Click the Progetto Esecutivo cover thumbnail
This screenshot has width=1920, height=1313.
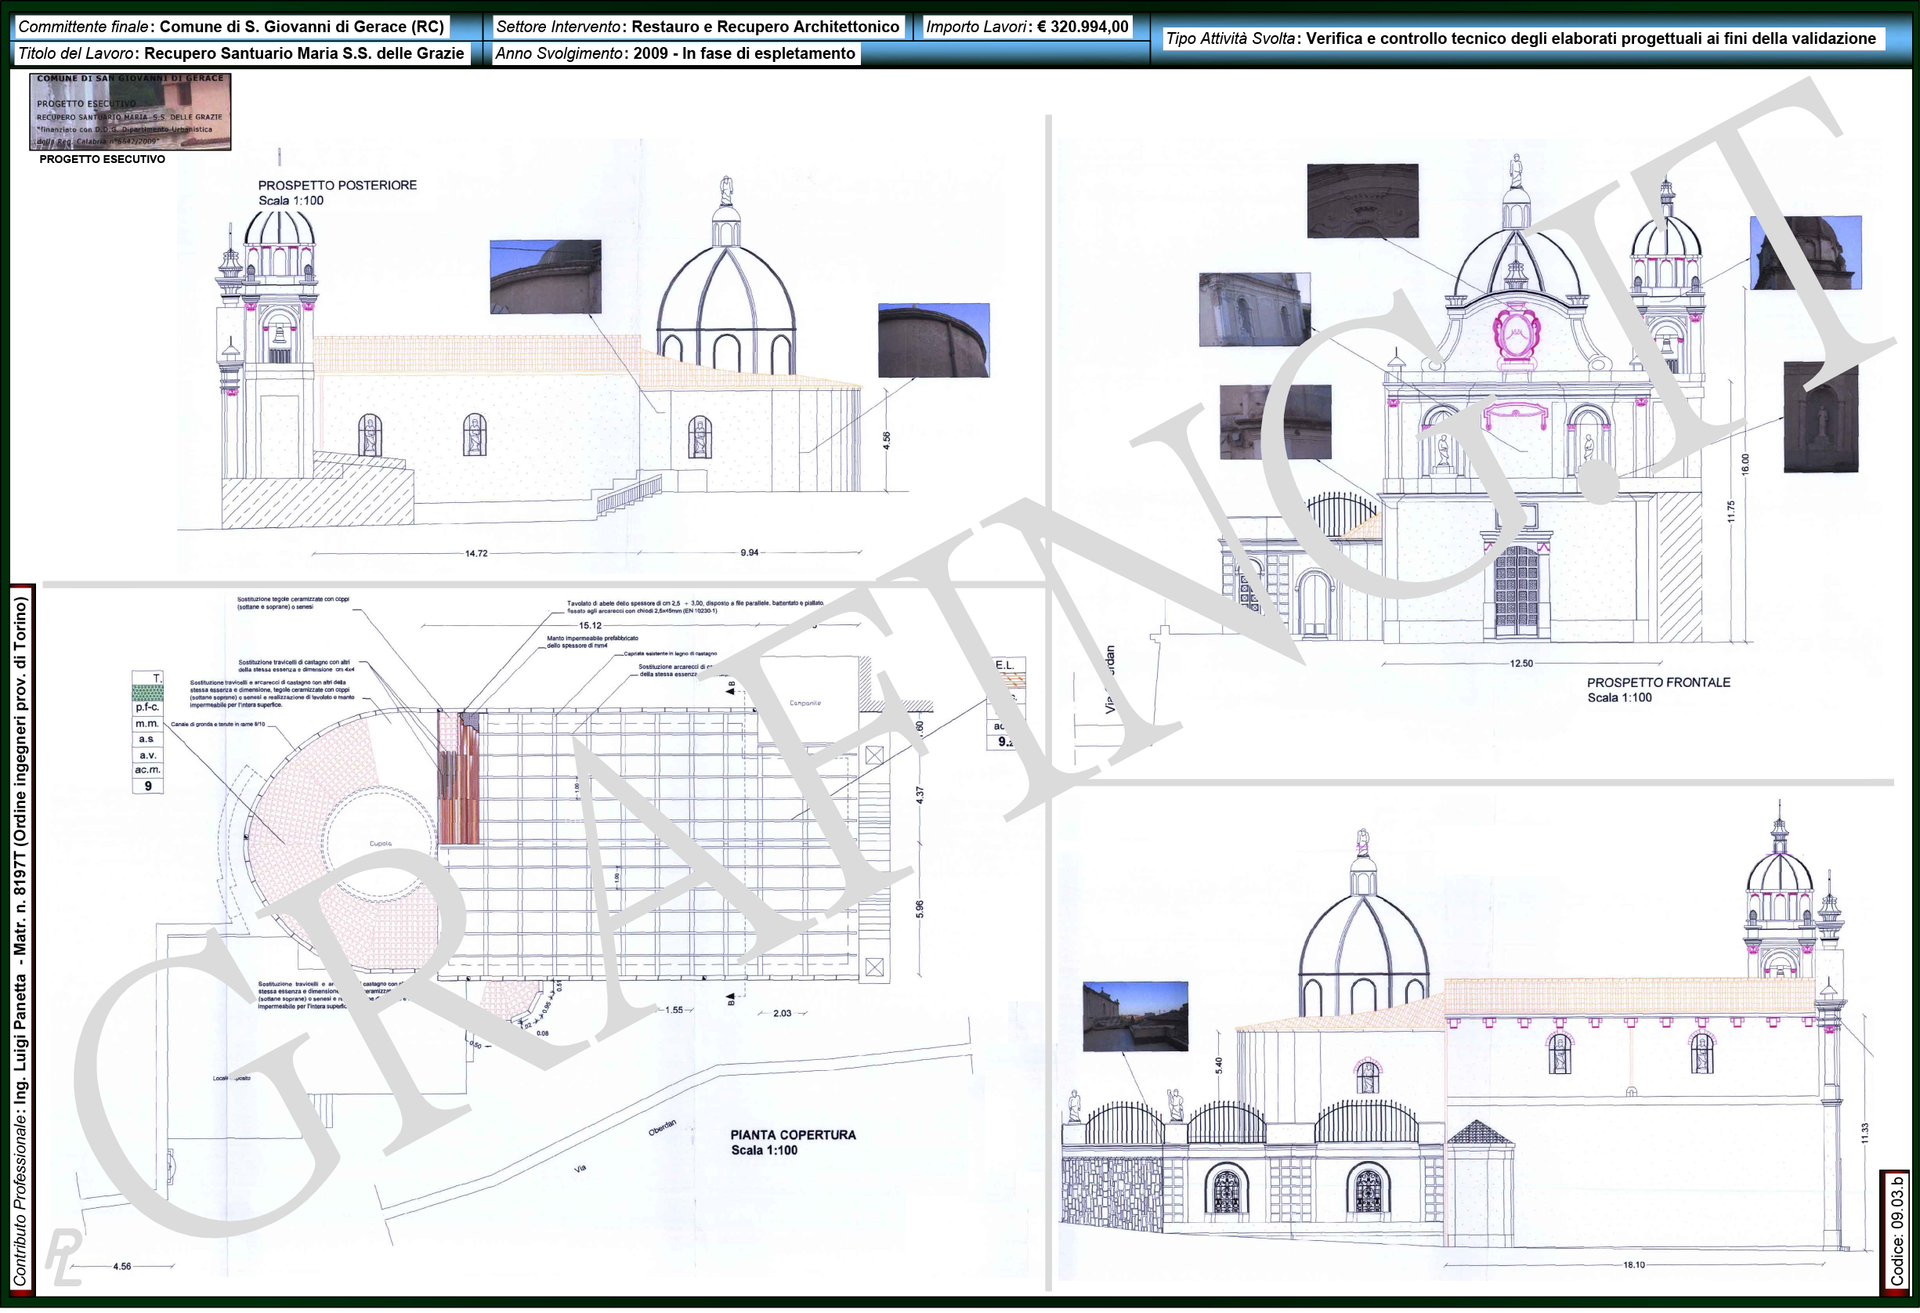click(x=130, y=111)
